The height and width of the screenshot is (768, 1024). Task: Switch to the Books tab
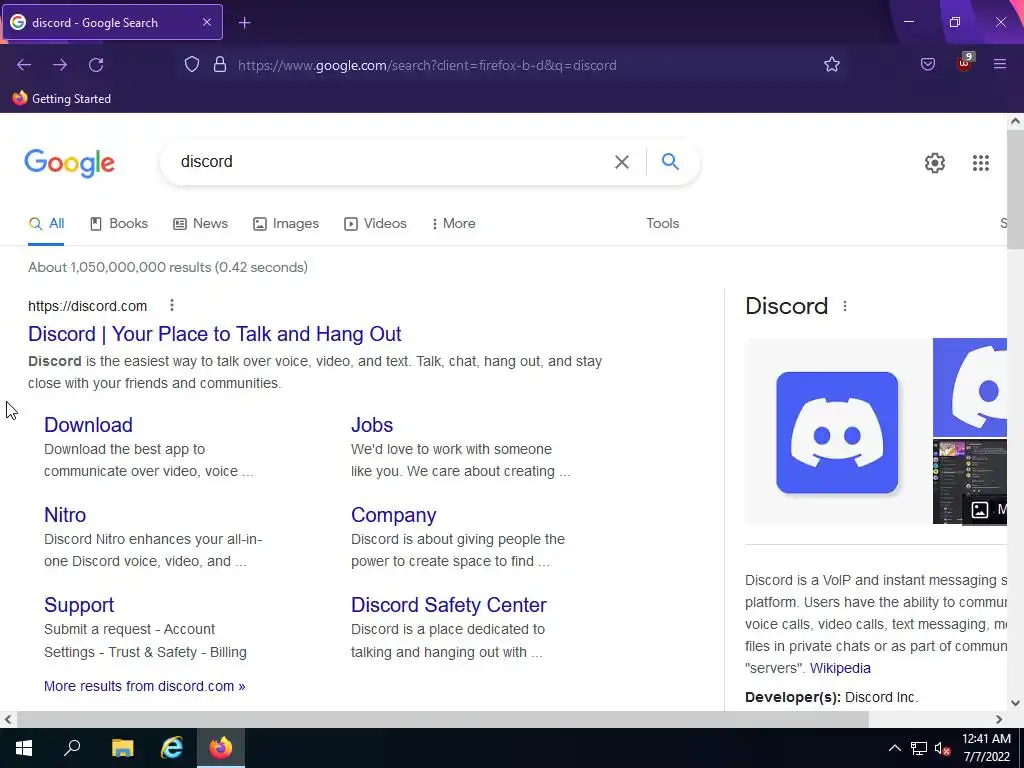[x=119, y=223]
